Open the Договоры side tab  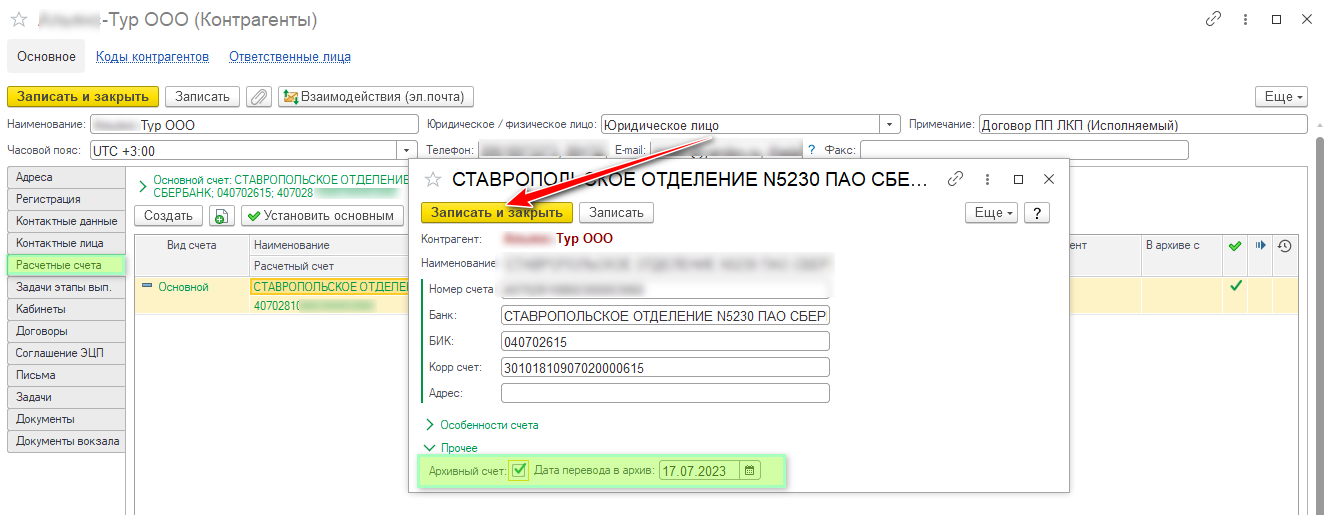pos(42,331)
